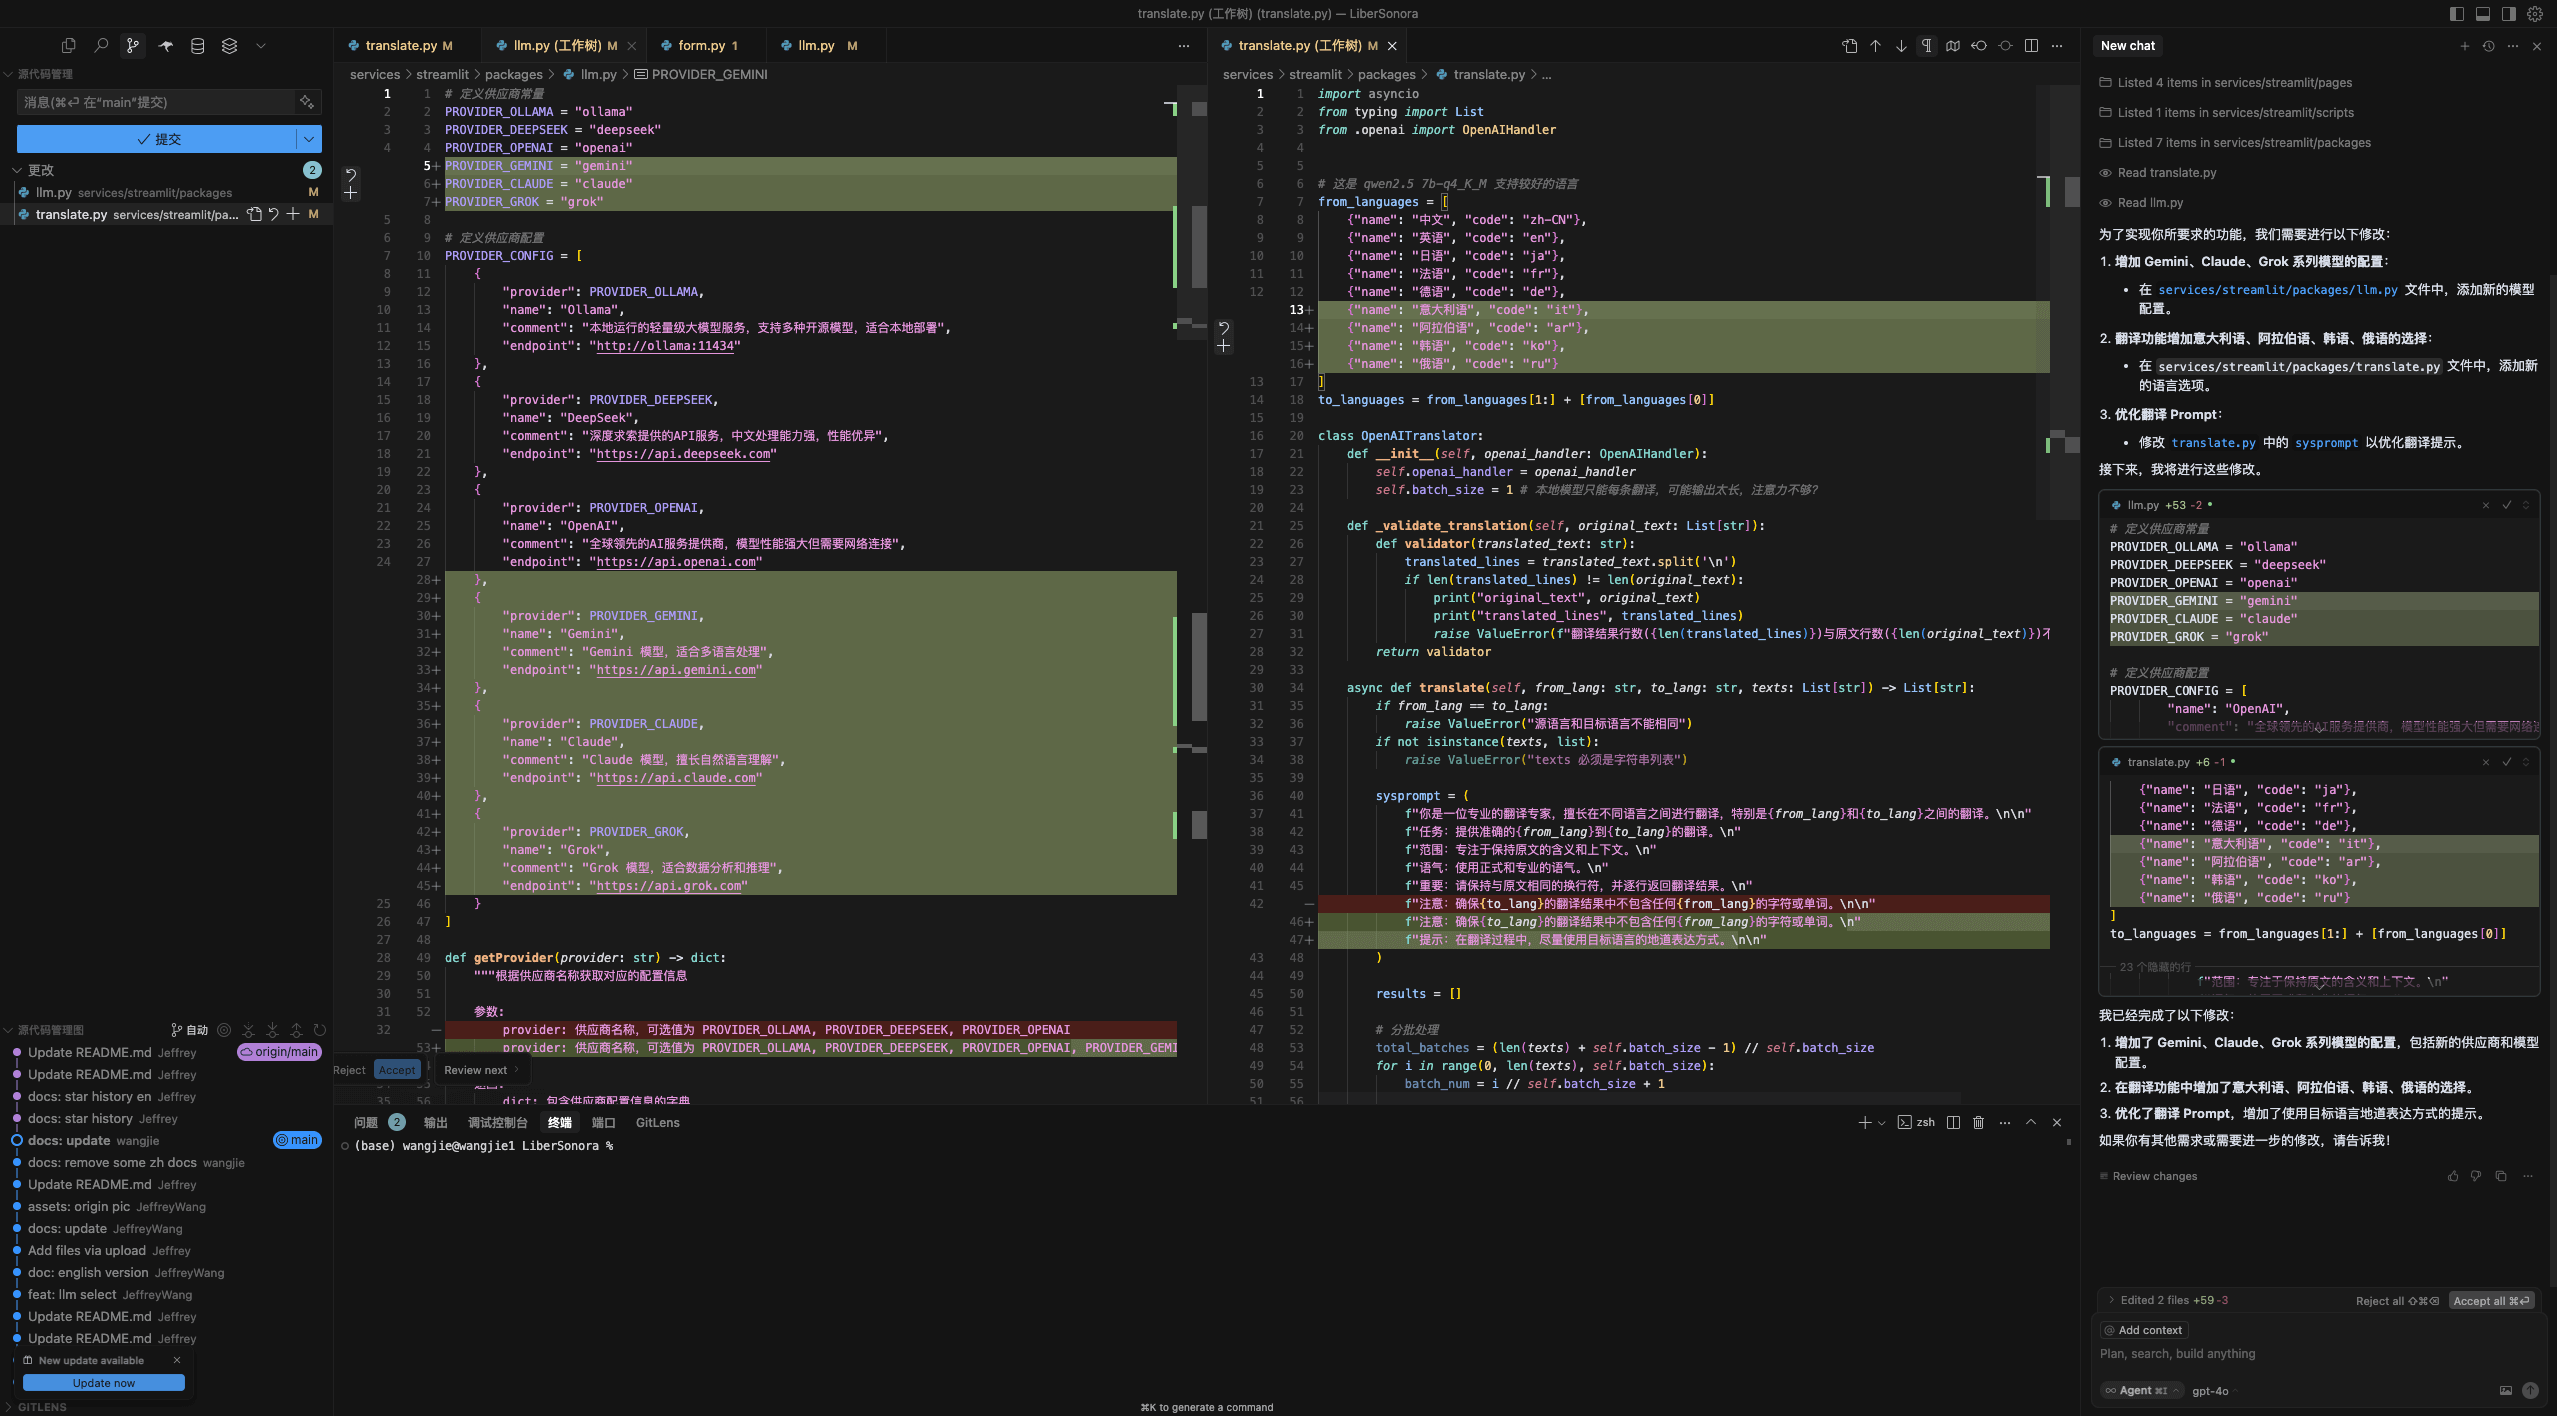
Task: Go to next change down arrow
Action: click(x=1901, y=46)
